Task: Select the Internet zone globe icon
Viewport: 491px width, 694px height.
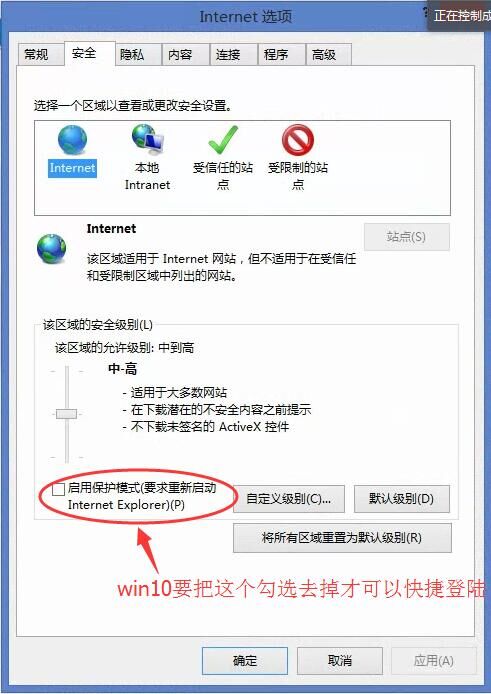Action: coord(72,140)
